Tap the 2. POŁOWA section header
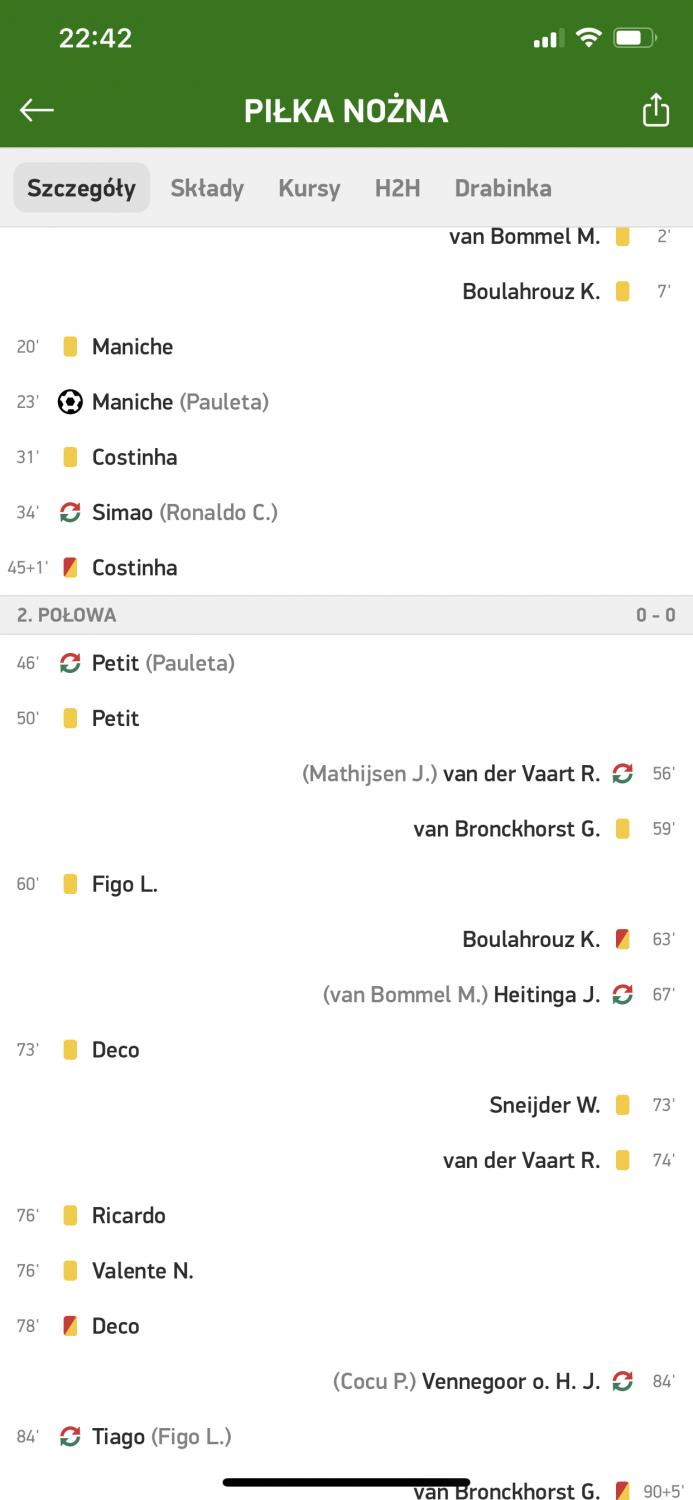This screenshot has width=693, height=1500. (346, 615)
